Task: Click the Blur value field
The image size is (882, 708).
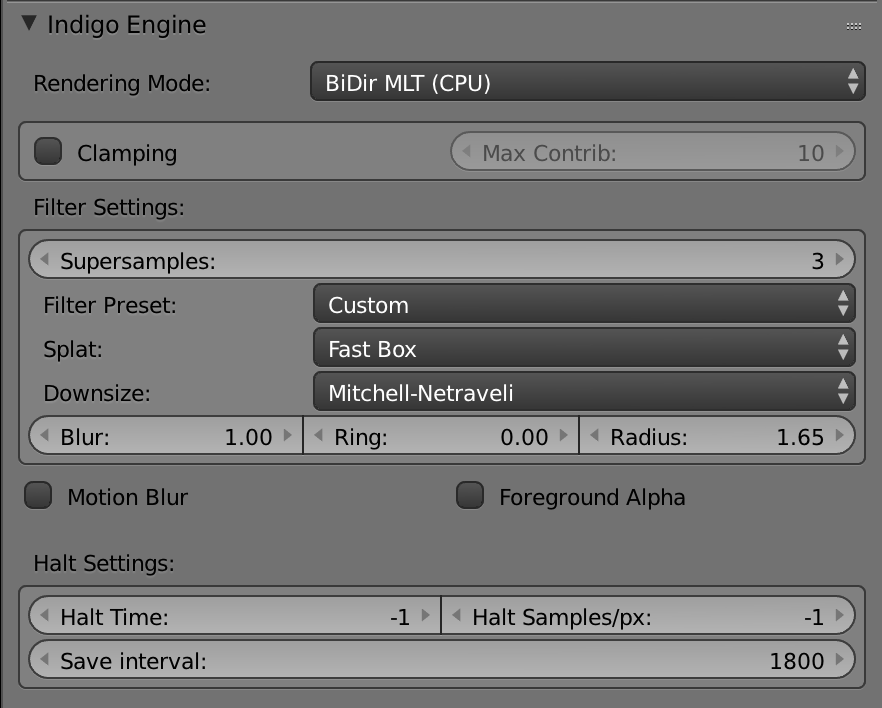Action: 165,436
